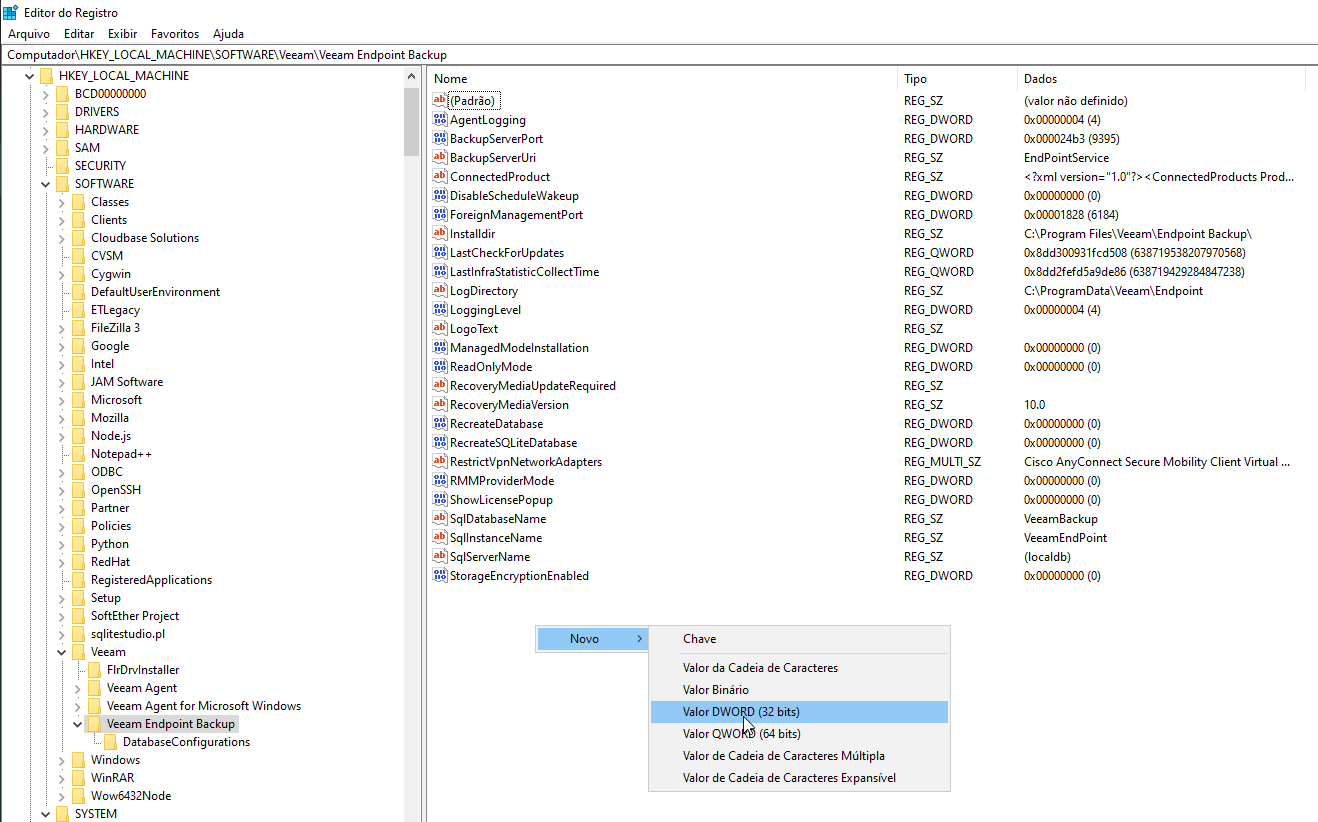
Task: Collapse the Veeam key
Action: 62,652
